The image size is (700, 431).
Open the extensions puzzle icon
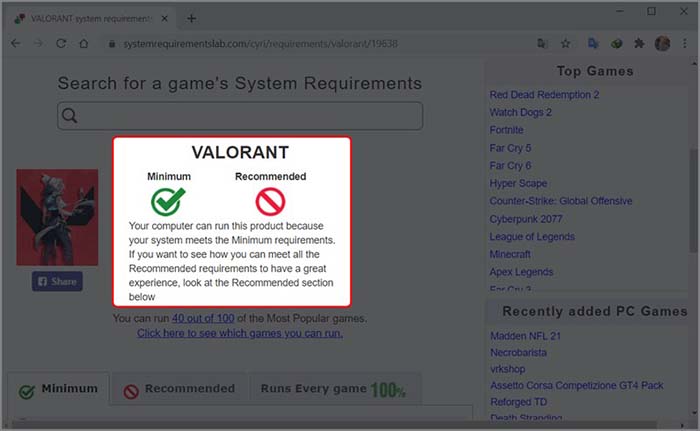coord(639,44)
